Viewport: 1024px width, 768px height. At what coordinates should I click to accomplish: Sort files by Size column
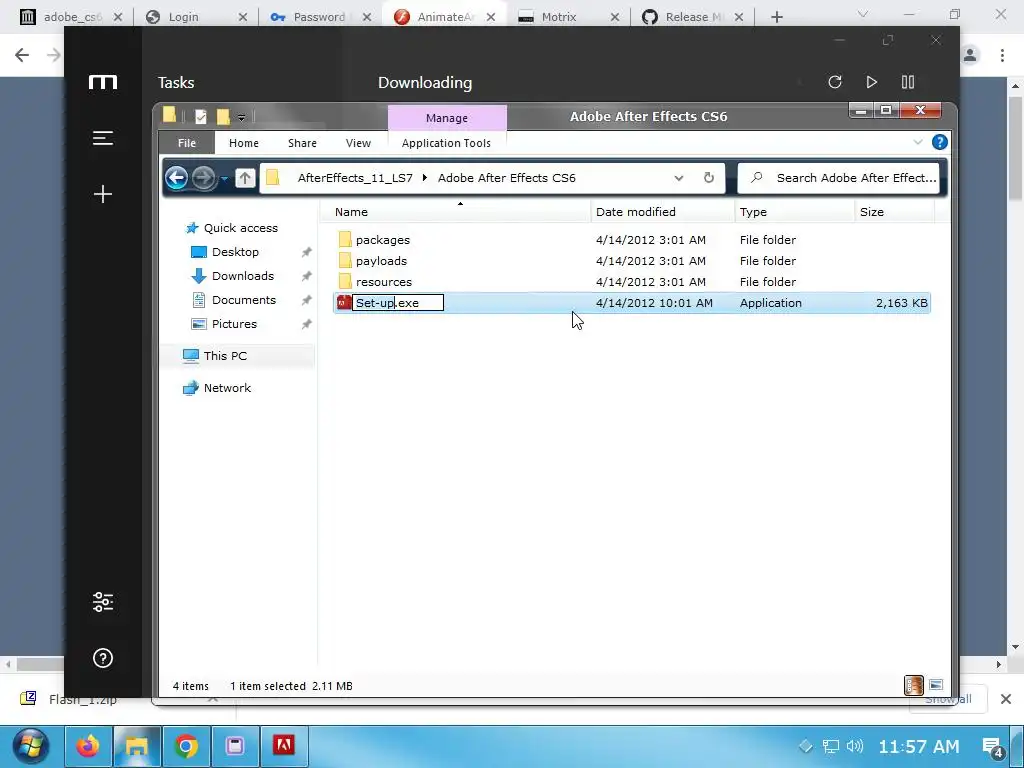[894, 212]
